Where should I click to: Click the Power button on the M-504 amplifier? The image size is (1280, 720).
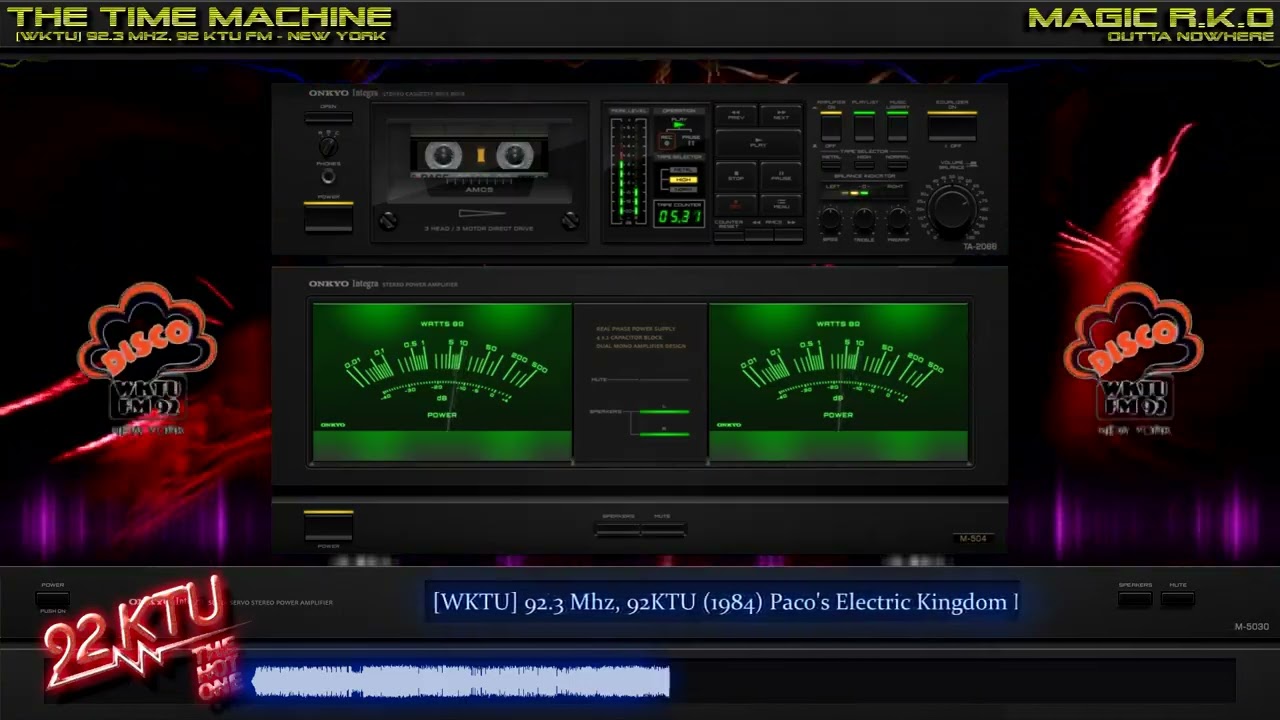(x=328, y=526)
